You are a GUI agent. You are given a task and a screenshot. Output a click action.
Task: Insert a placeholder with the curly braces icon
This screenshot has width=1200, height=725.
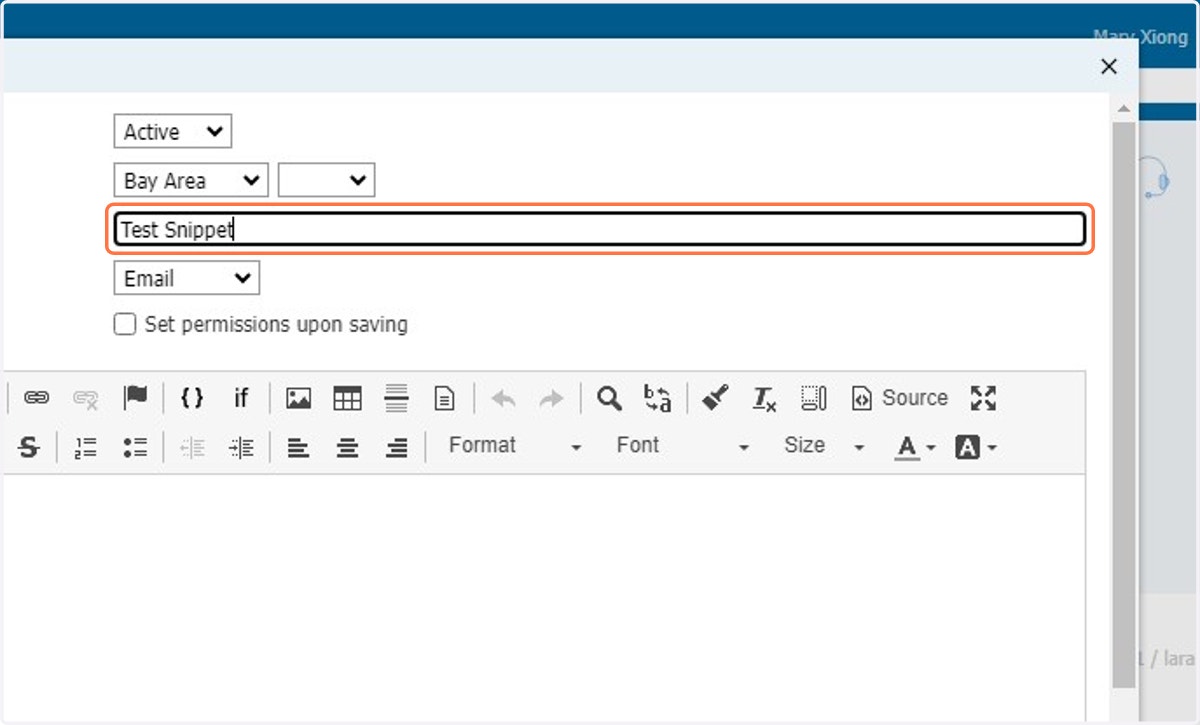[192, 398]
